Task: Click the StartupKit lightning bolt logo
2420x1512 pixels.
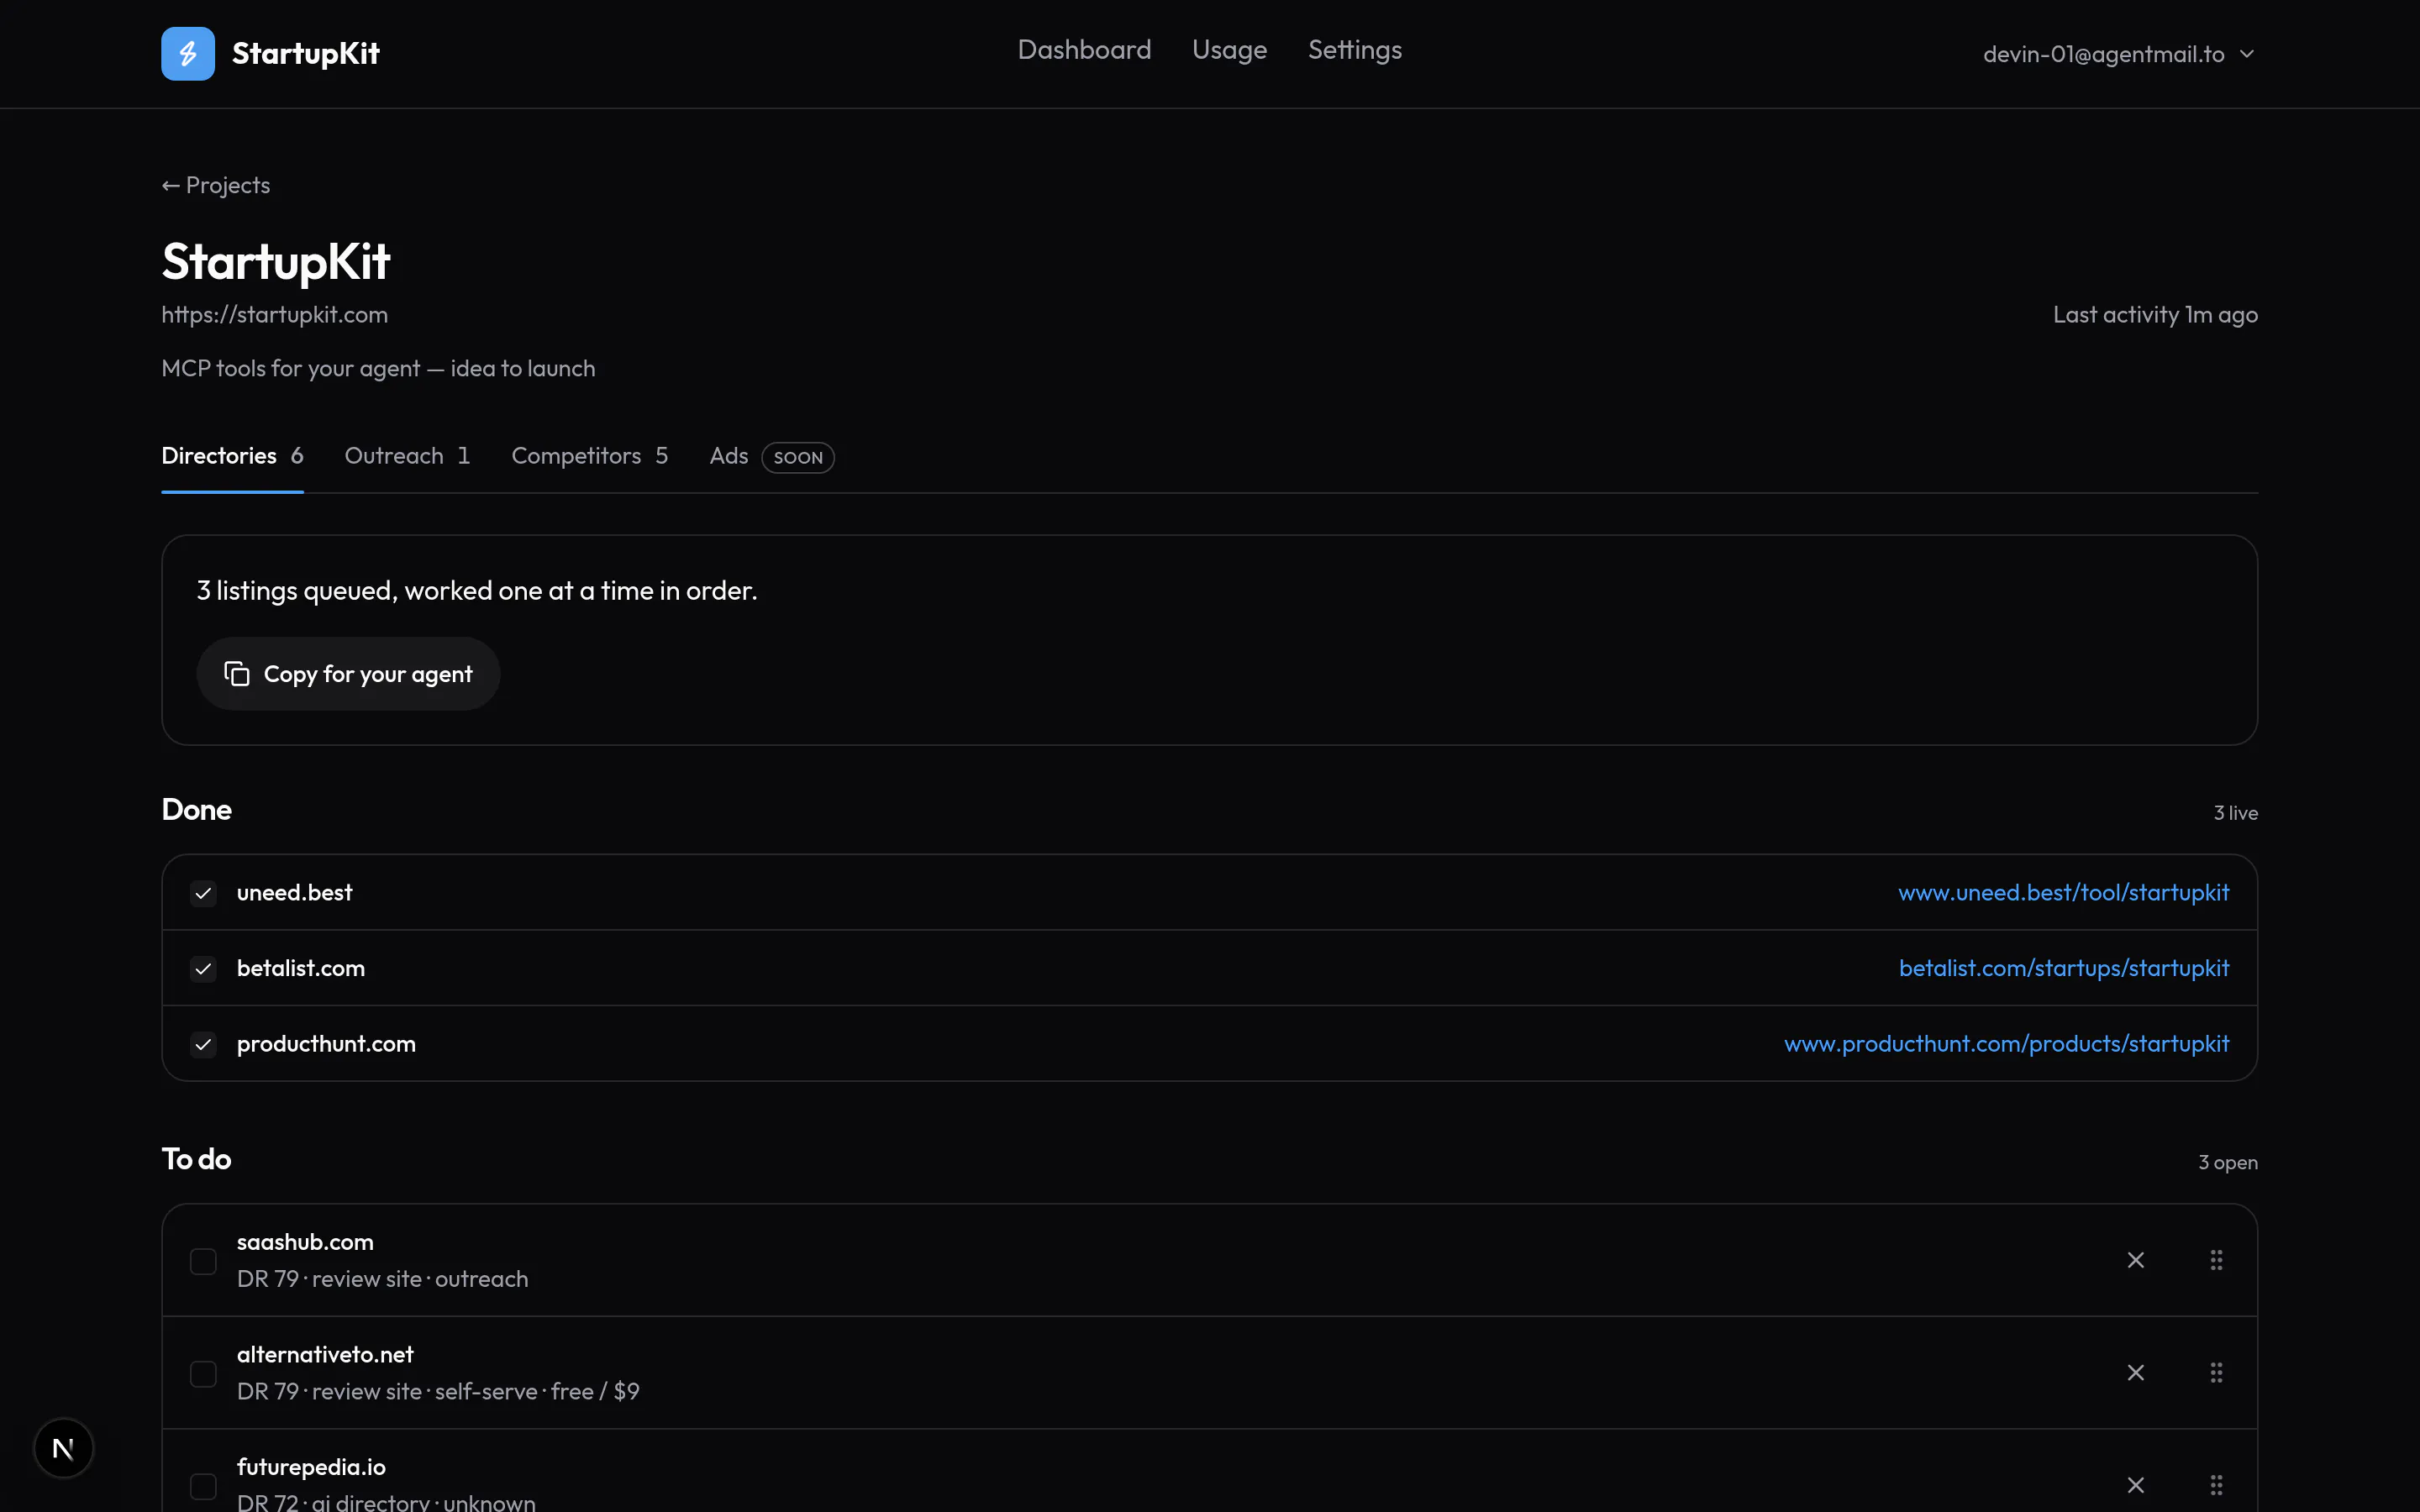Action: (x=188, y=53)
